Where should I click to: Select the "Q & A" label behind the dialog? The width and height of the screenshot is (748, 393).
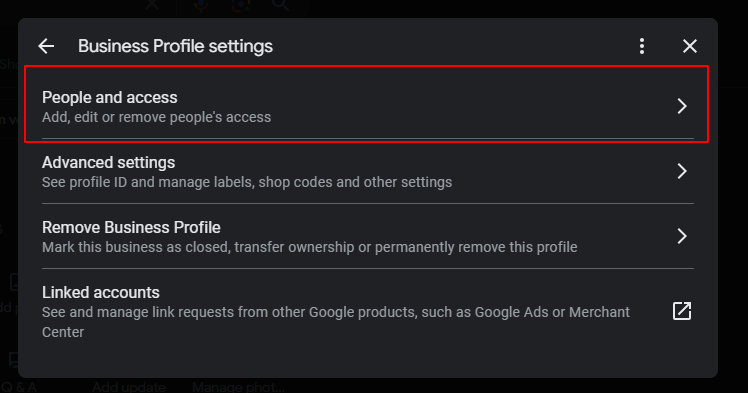19,387
